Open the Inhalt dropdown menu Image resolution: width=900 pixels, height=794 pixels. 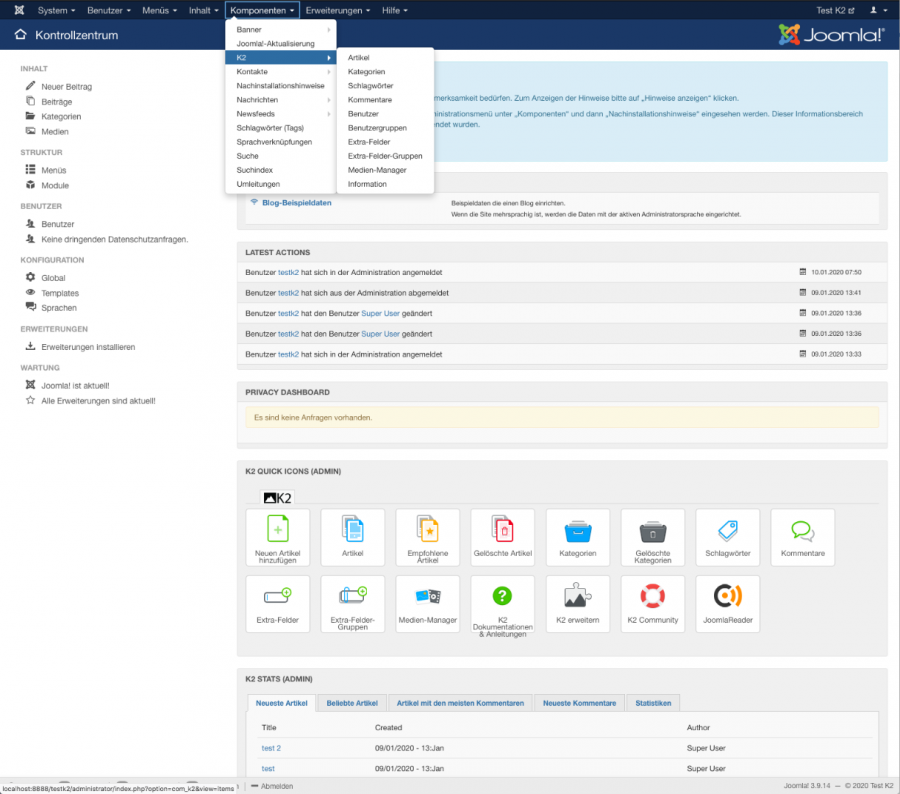pyautogui.click(x=204, y=10)
